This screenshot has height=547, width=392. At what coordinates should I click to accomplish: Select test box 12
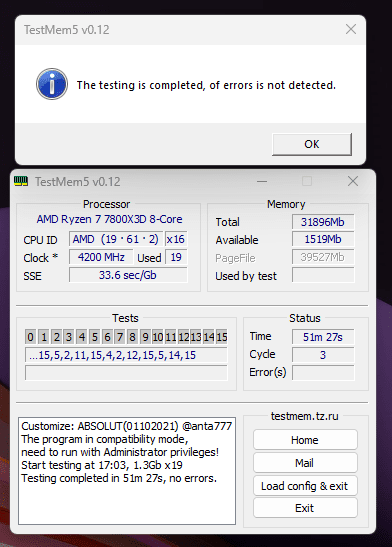pyautogui.click(x=183, y=337)
